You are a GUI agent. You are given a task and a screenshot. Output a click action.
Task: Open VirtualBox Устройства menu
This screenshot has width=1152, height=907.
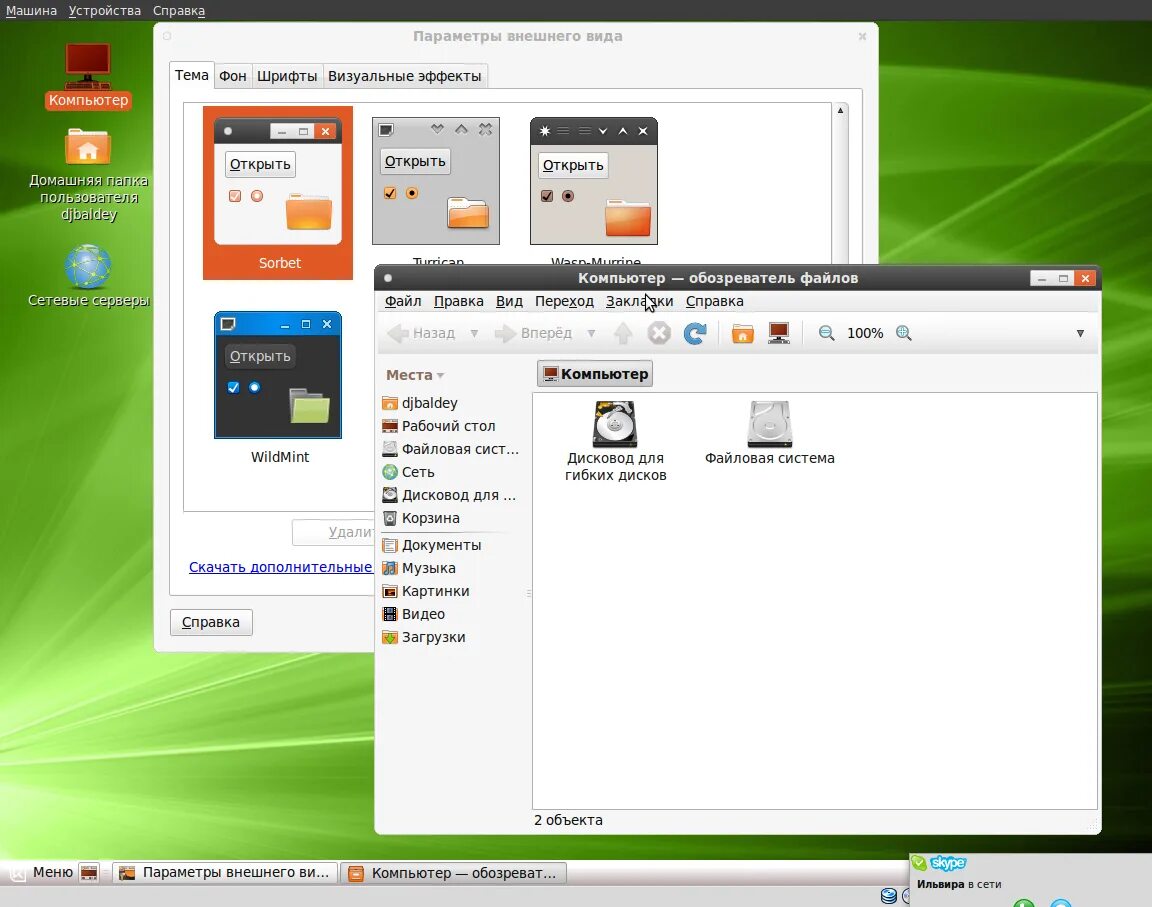tap(104, 10)
